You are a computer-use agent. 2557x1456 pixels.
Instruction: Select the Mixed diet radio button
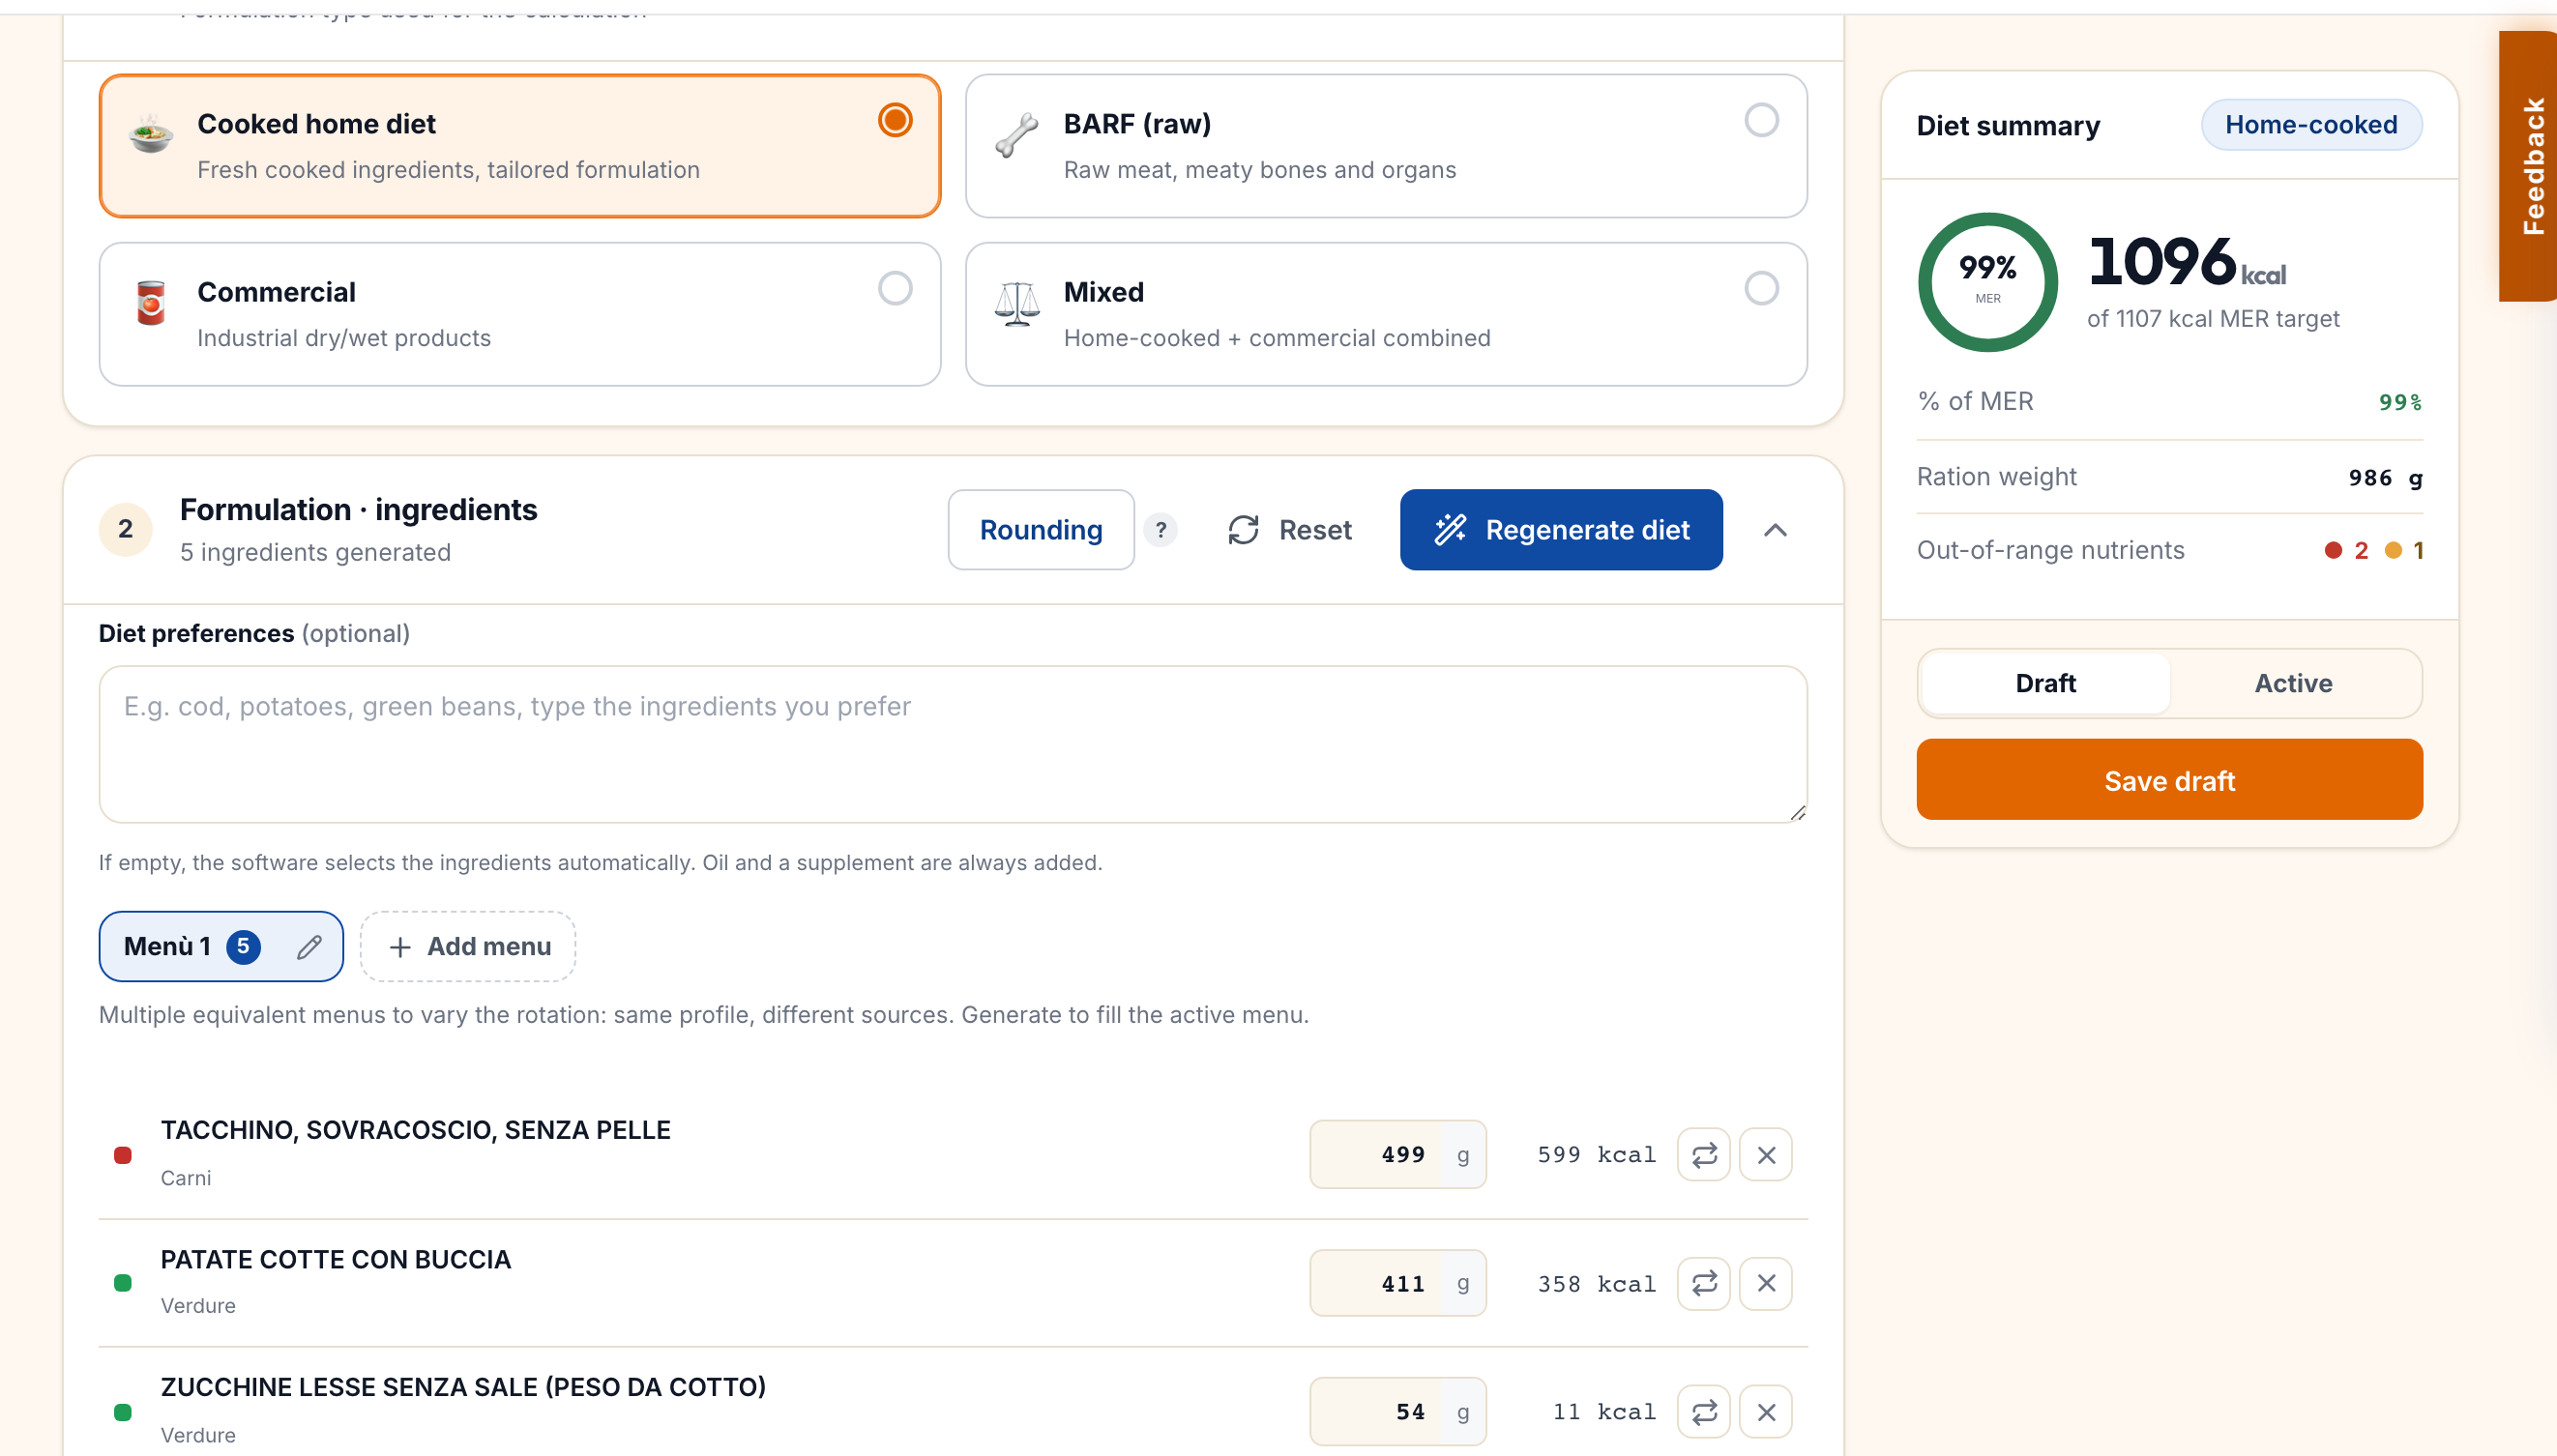(x=1761, y=288)
